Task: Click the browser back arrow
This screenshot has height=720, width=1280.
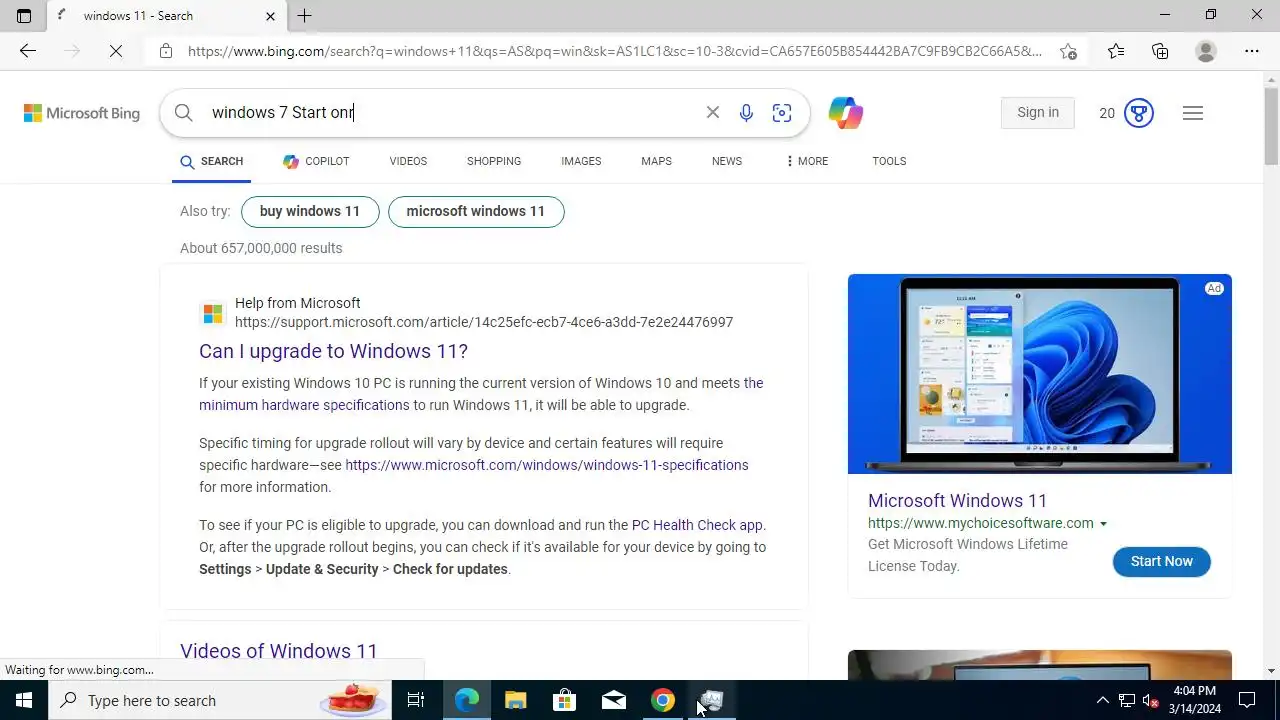Action: point(28,51)
